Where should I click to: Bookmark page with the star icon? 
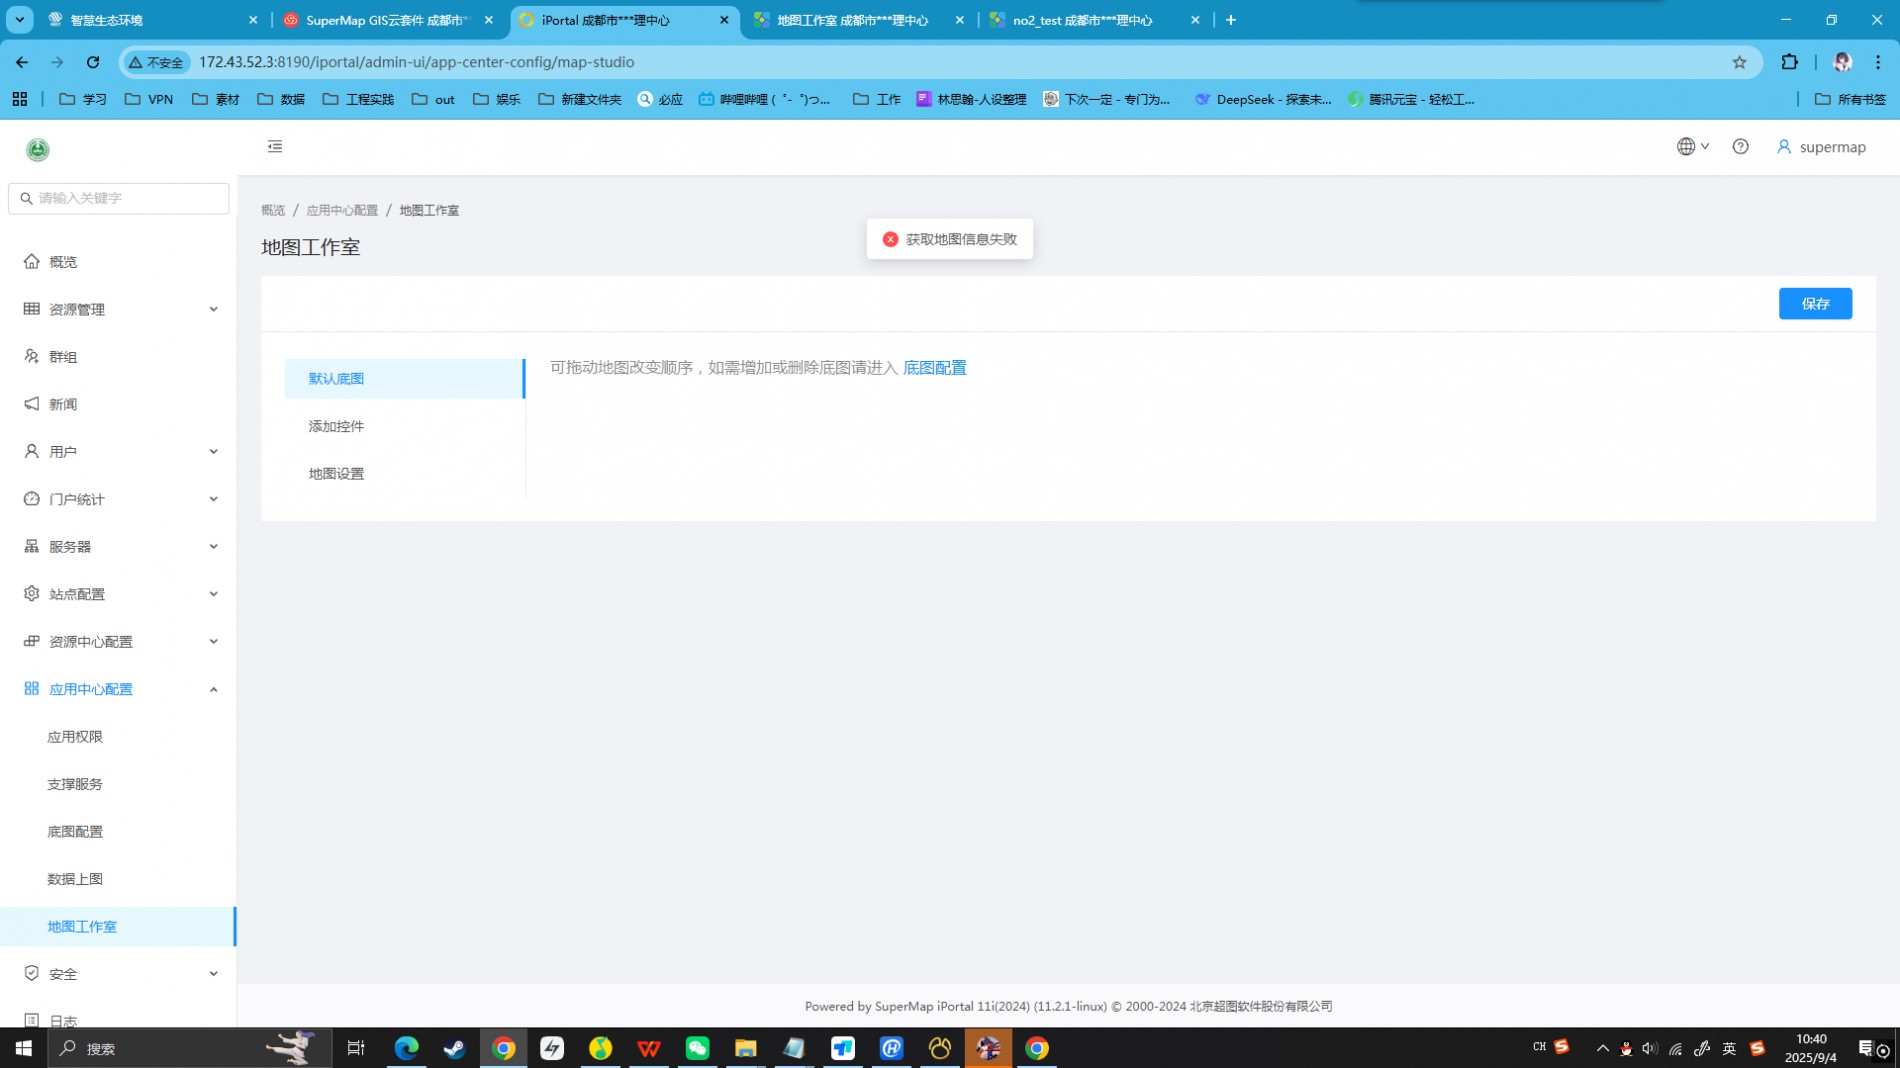(1739, 62)
